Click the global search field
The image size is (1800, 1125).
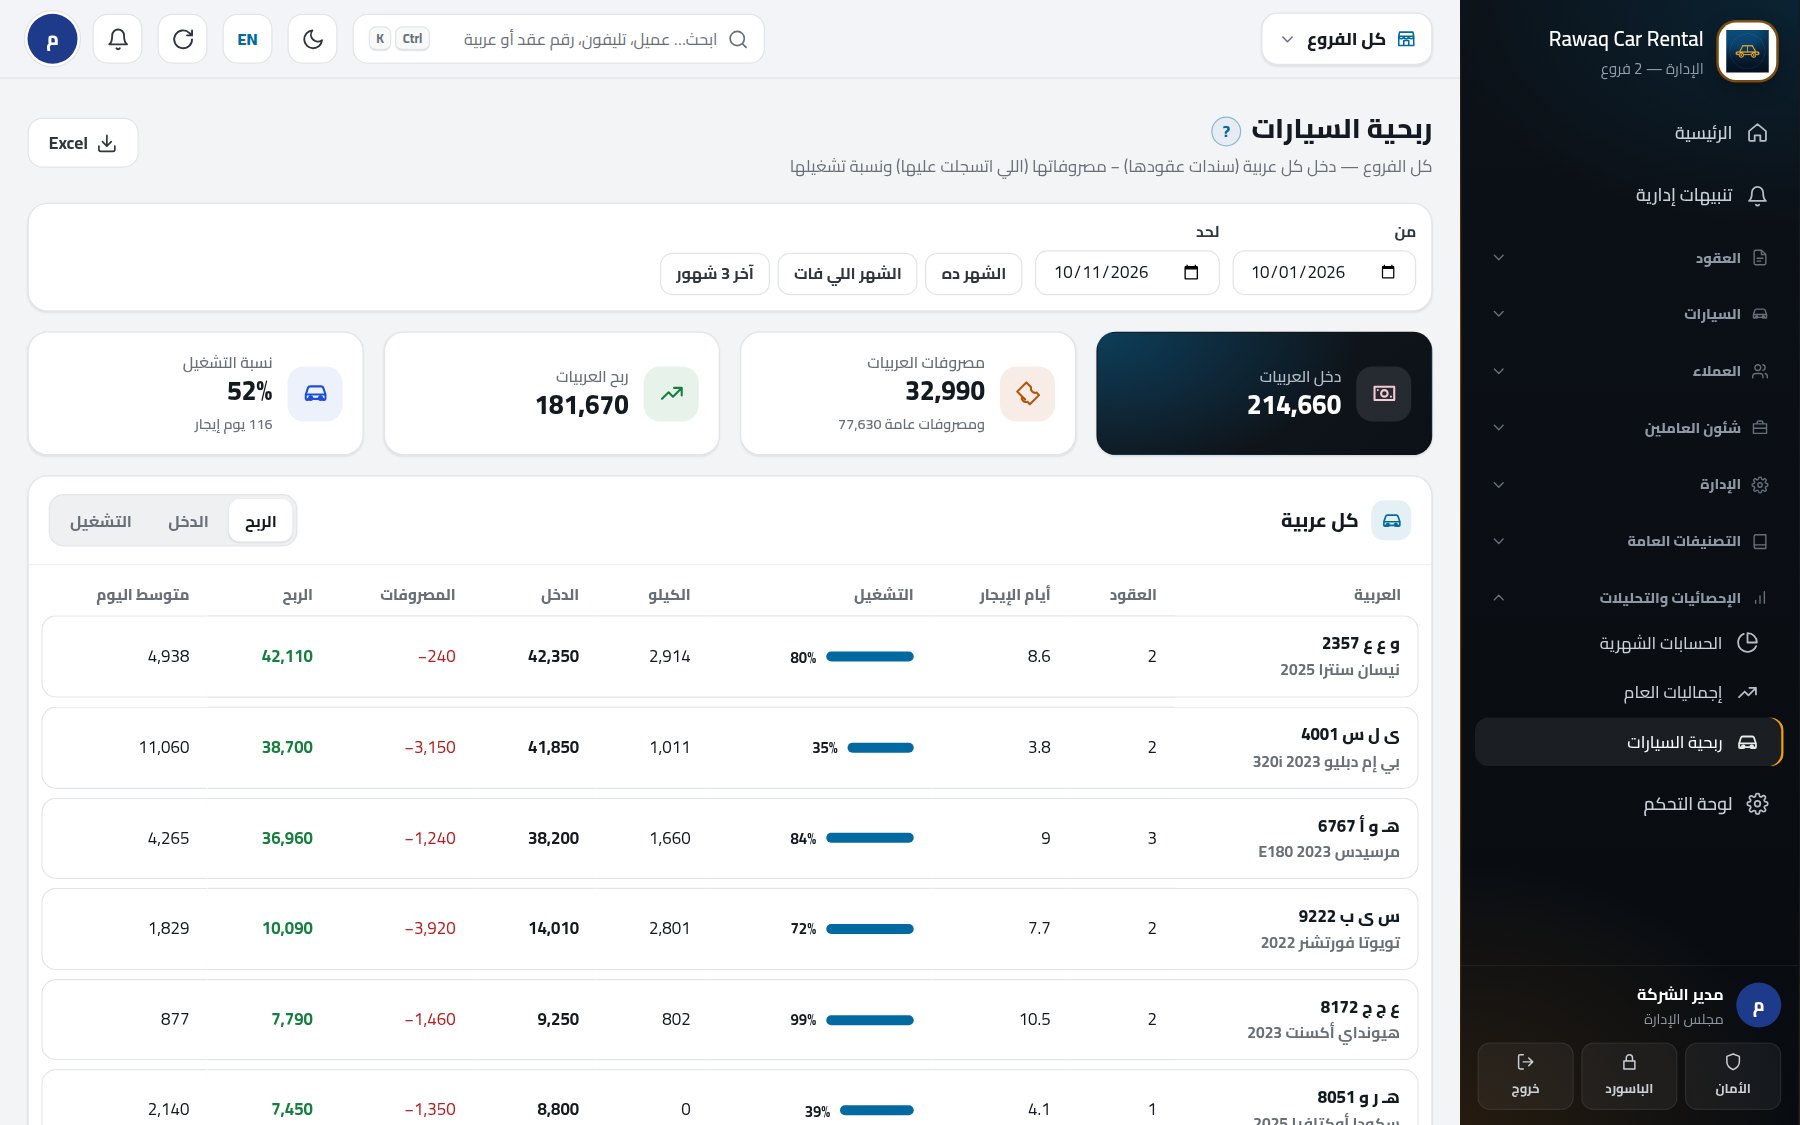[559, 39]
